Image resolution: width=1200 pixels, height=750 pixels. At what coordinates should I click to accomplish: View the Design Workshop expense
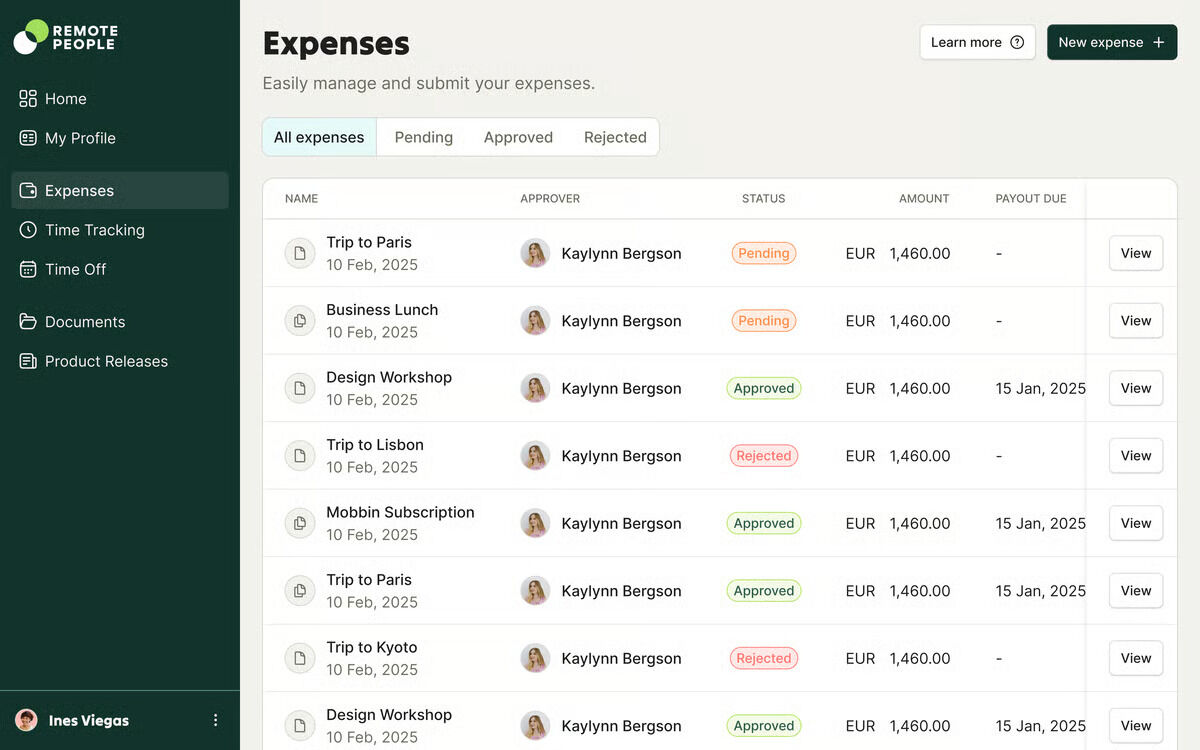tap(1135, 388)
